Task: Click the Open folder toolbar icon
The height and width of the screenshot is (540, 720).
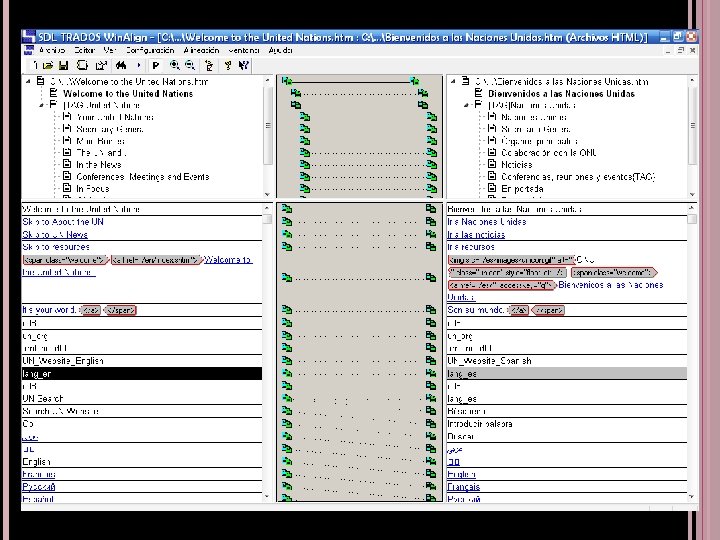Action: (x=48, y=66)
